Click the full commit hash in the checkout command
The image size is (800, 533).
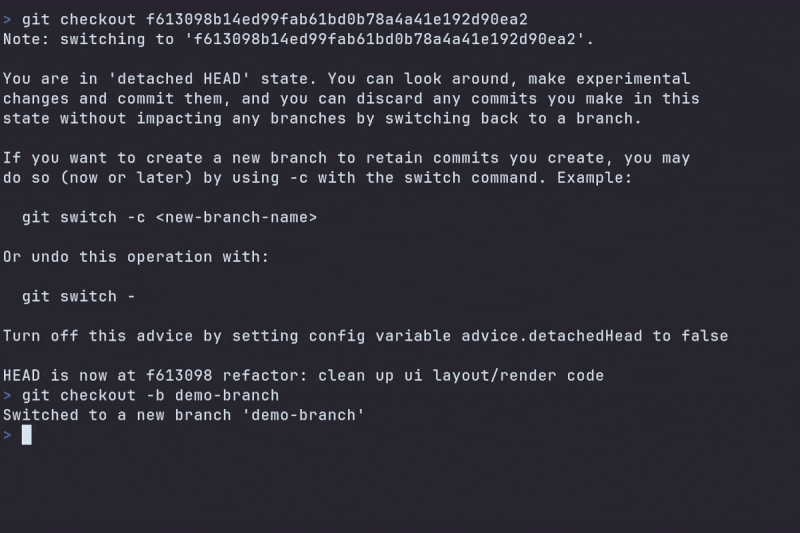pyautogui.click(x=337, y=19)
